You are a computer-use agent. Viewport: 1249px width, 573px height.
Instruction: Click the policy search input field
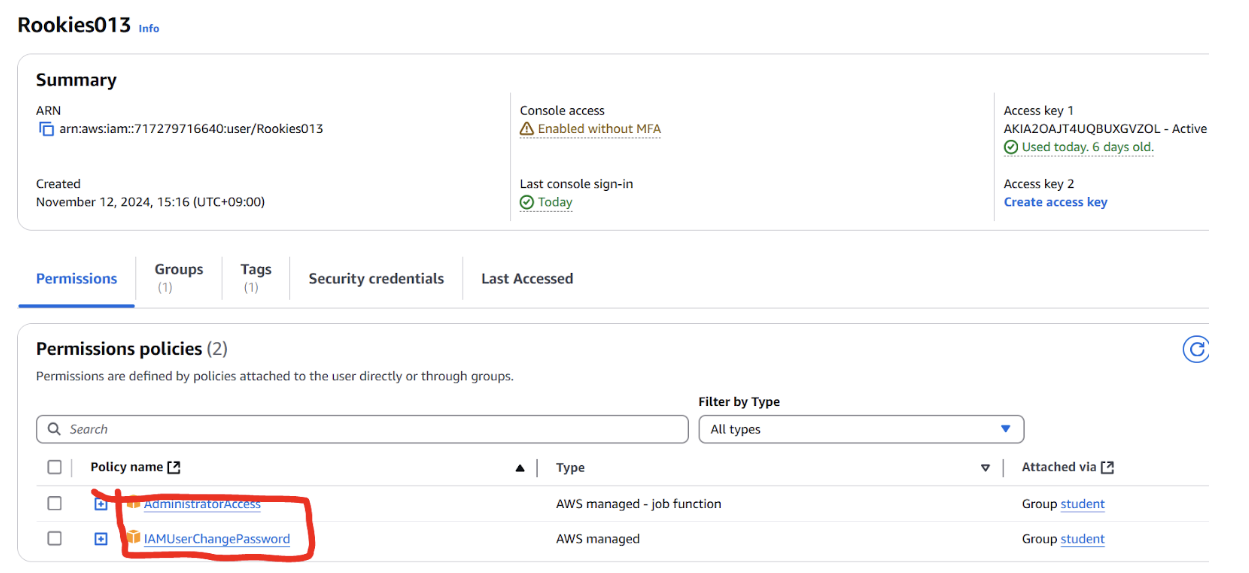coord(362,429)
